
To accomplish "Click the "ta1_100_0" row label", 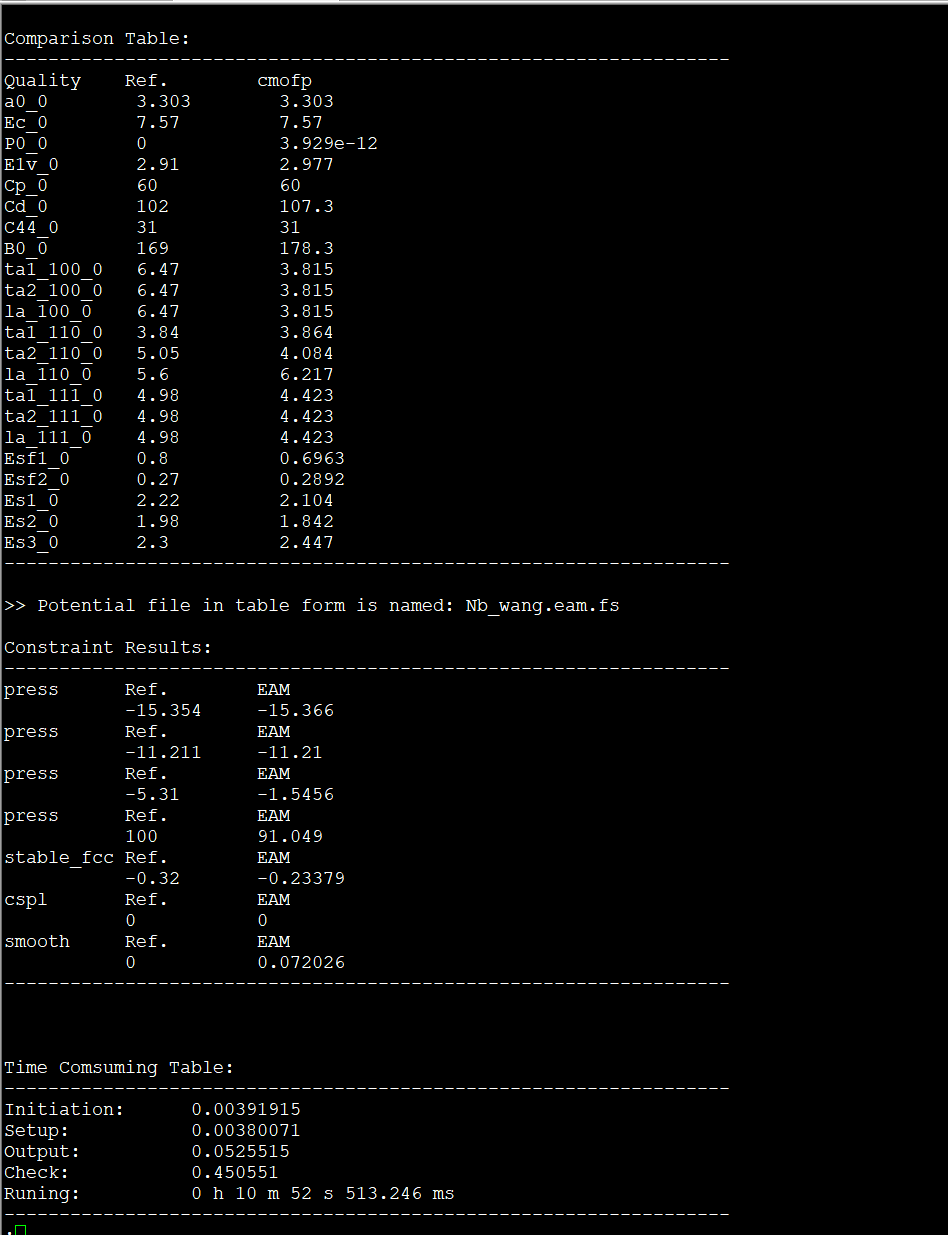I will click(x=54, y=270).
